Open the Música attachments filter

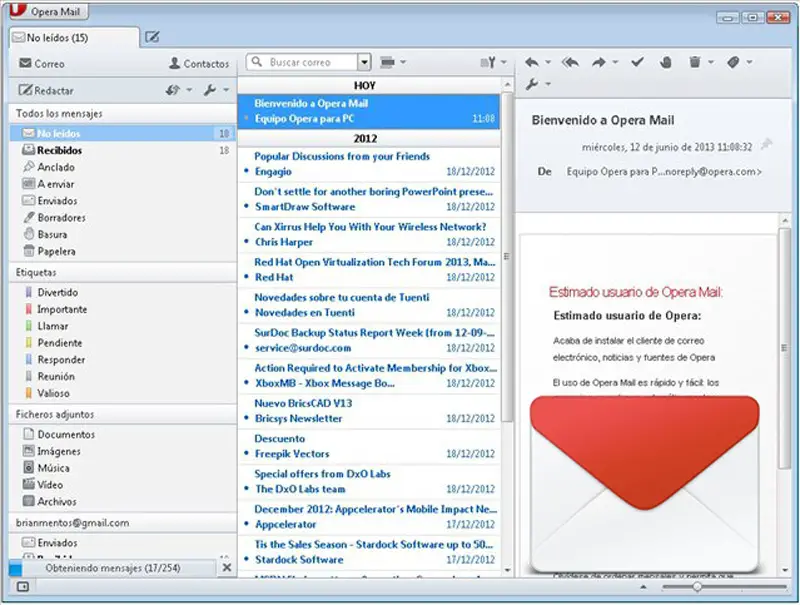coord(122,468)
